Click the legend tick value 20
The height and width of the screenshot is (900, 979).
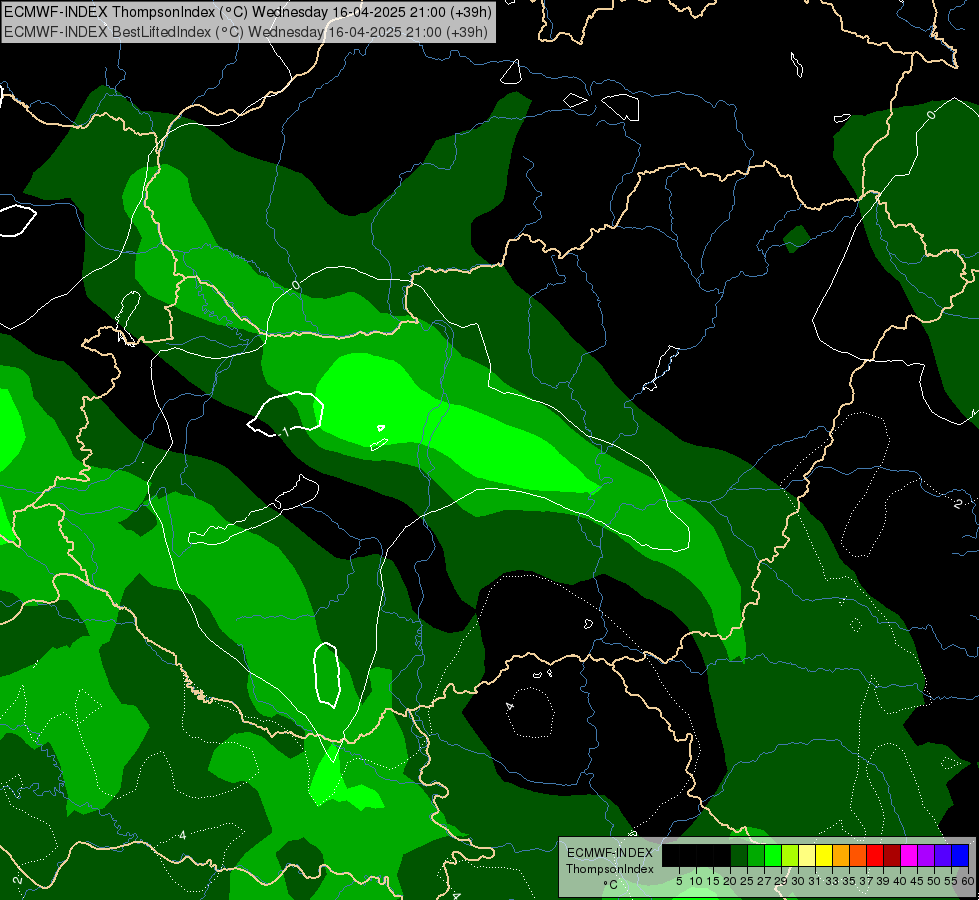point(730,881)
